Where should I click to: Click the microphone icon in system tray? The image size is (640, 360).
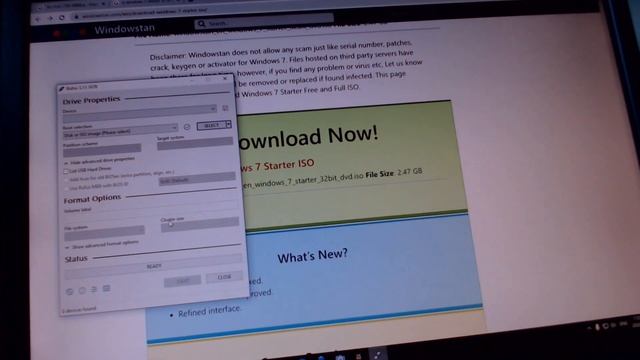tap(597, 327)
